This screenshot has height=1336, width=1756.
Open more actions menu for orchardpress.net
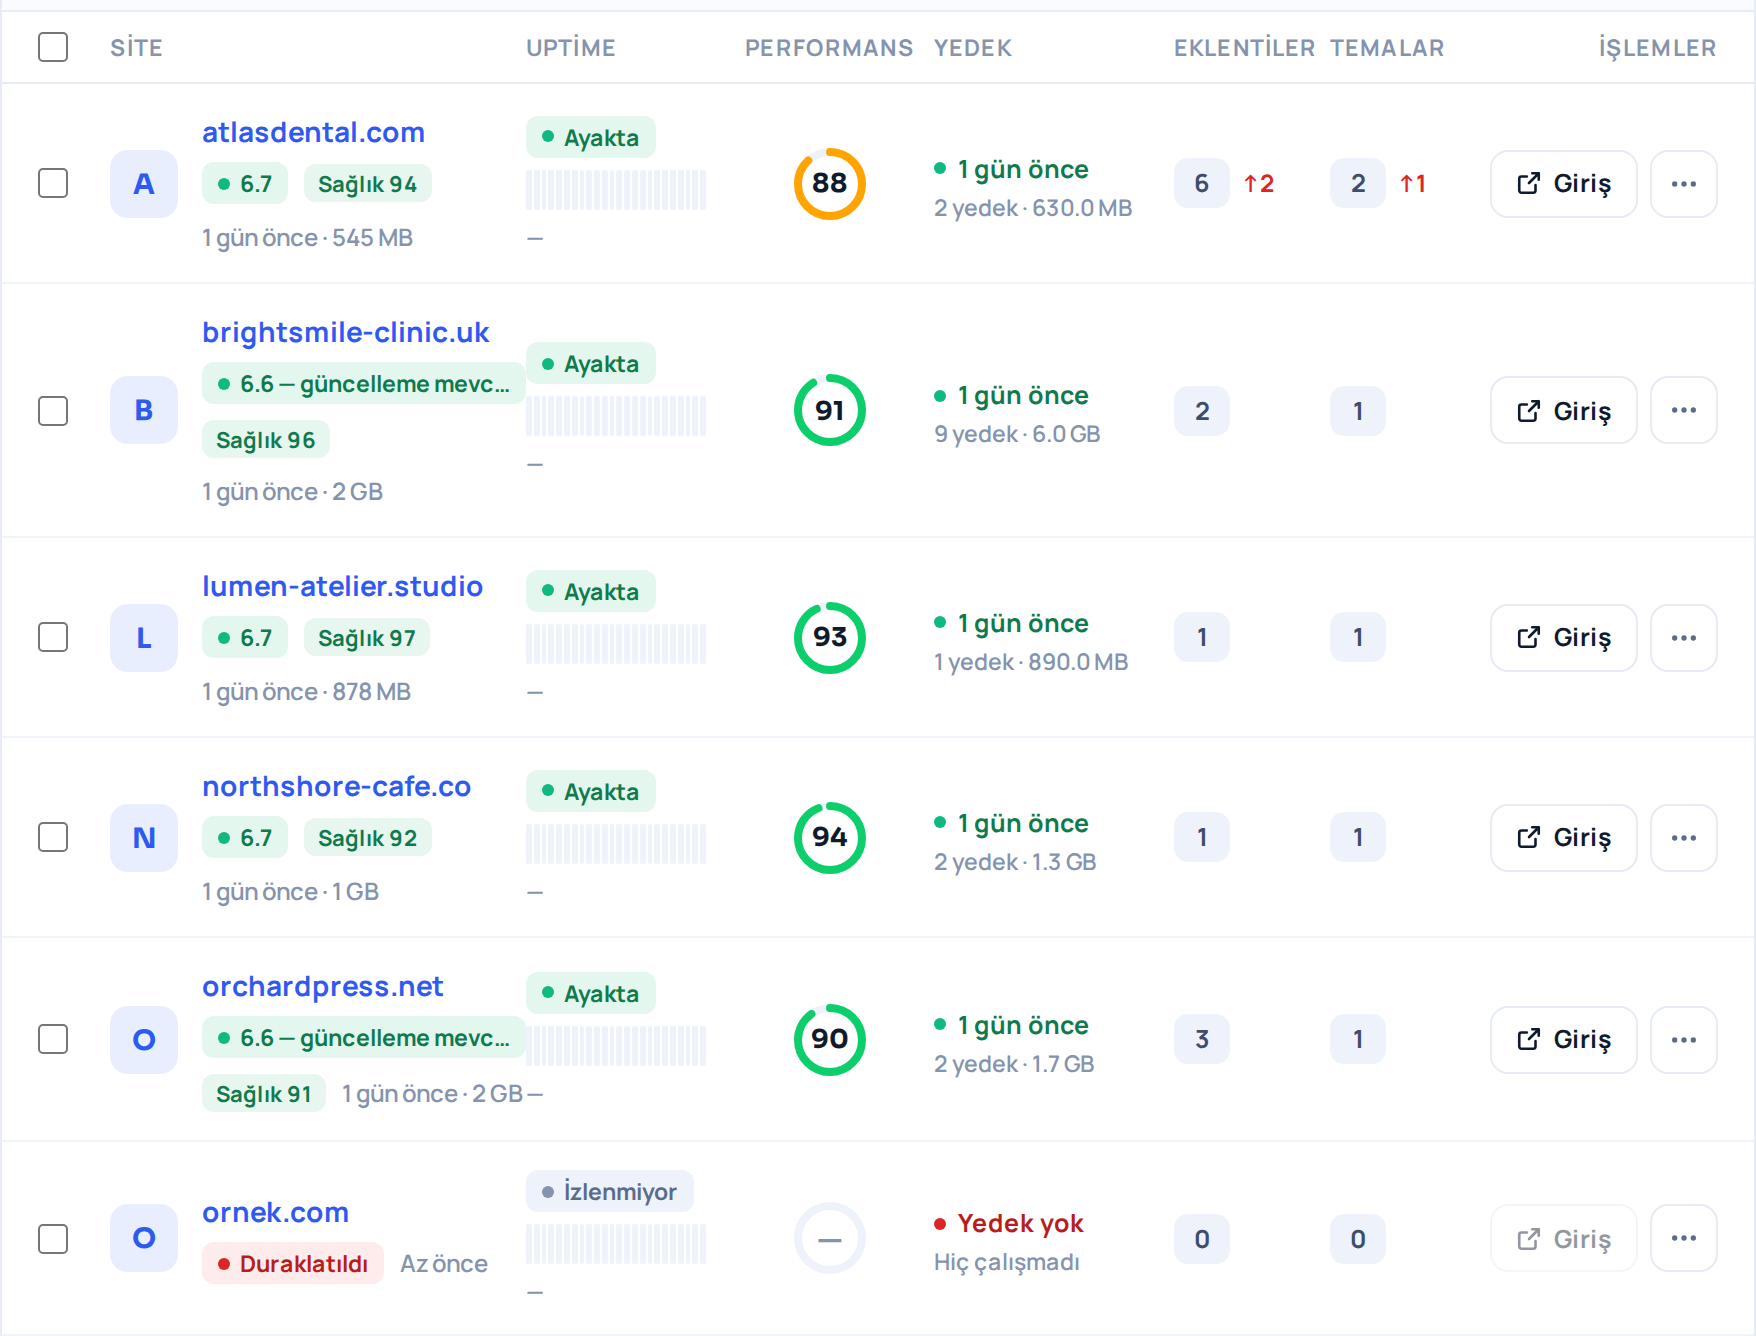coord(1684,1040)
